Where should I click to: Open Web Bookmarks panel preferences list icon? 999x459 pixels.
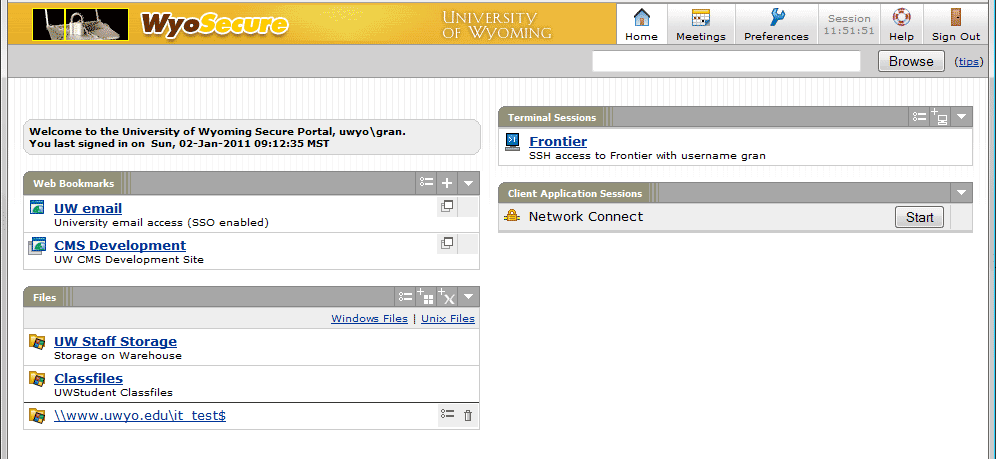pos(426,183)
